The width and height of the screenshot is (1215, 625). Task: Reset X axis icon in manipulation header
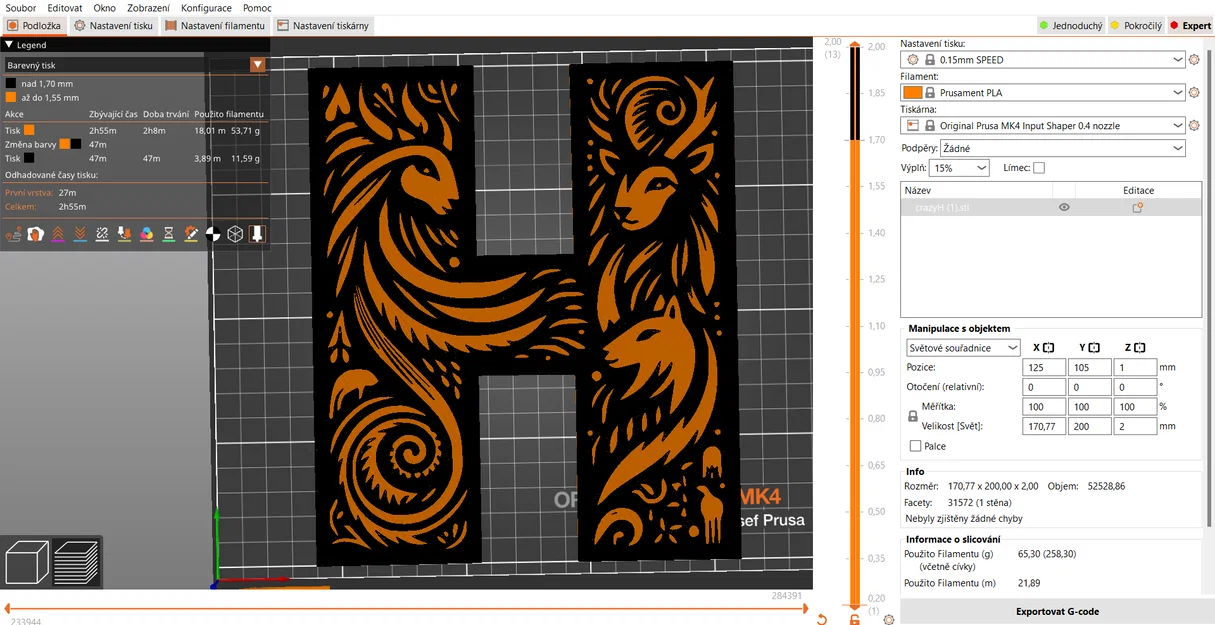point(1048,348)
